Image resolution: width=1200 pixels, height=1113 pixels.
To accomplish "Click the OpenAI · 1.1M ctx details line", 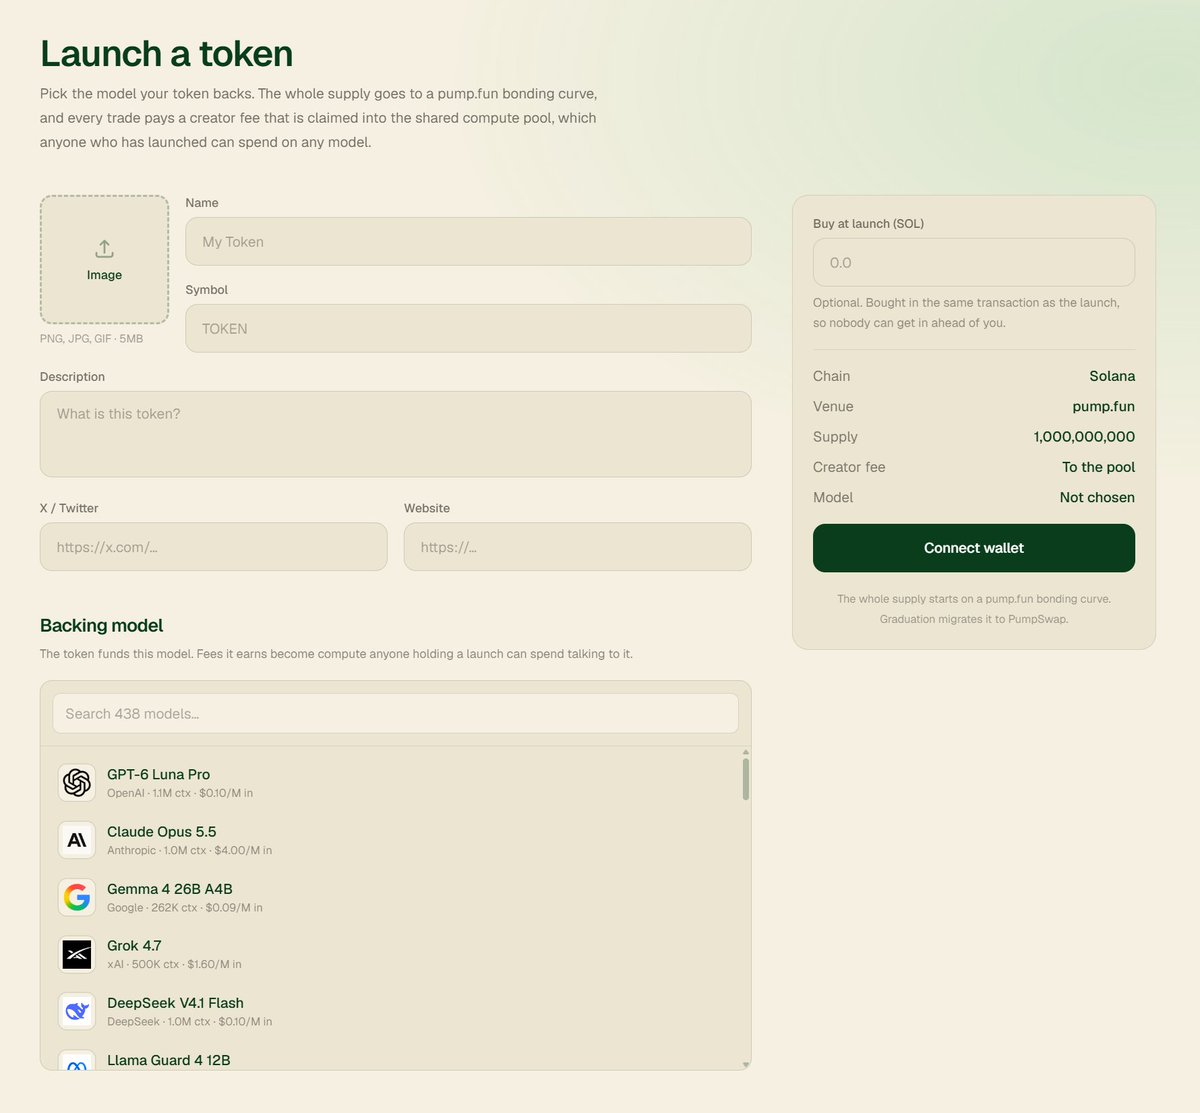I will pyautogui.click(x=180, y=793).
